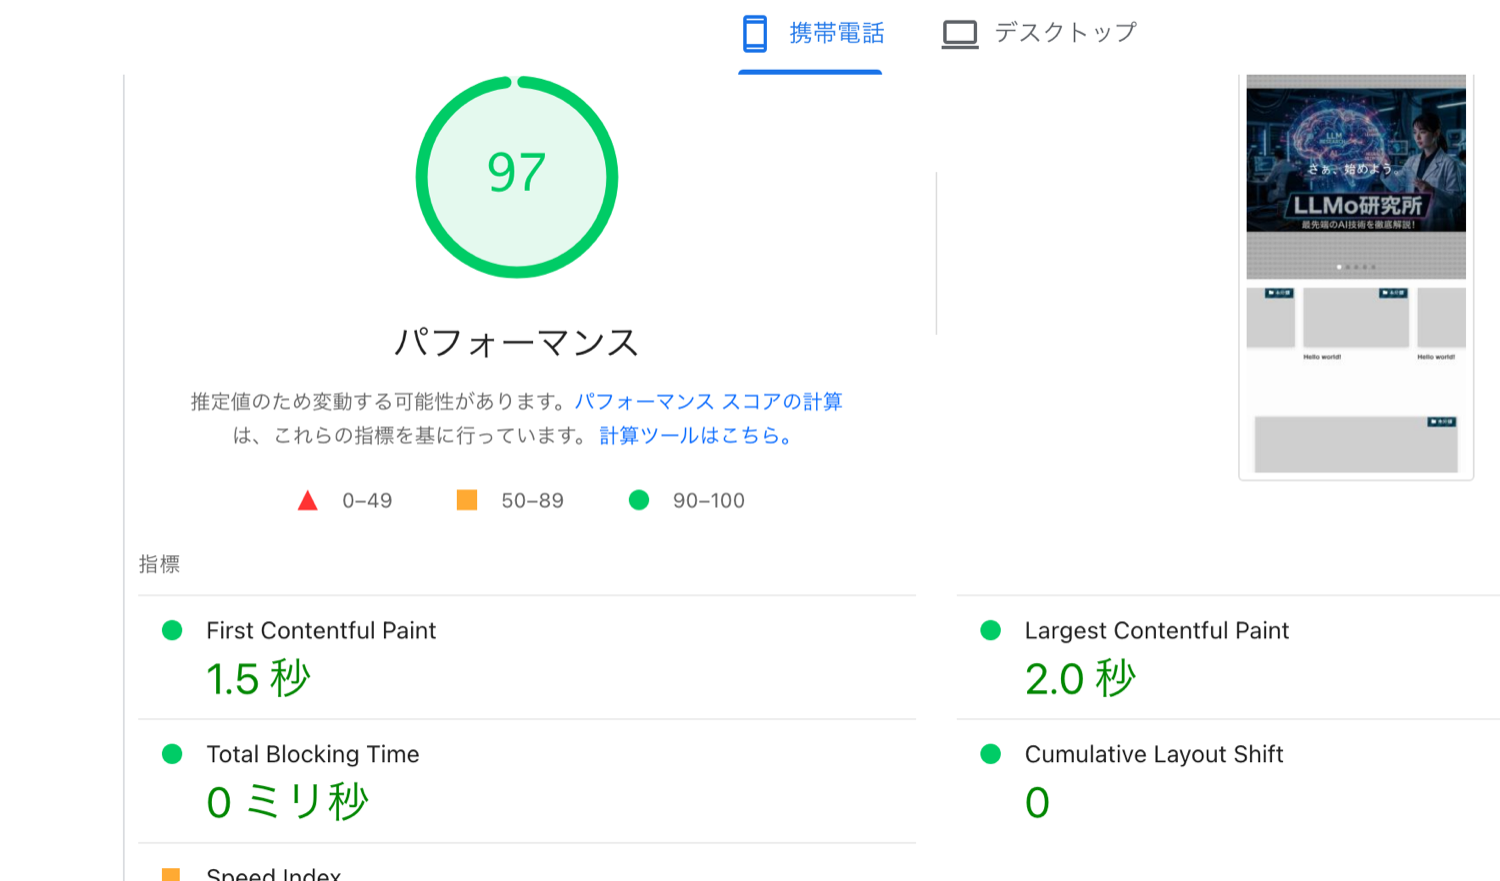Image resolution: width=1500 pixels, height=881 pixels.
Task: Select the 指標 metrics section label
Action: [x=160, y=564]
